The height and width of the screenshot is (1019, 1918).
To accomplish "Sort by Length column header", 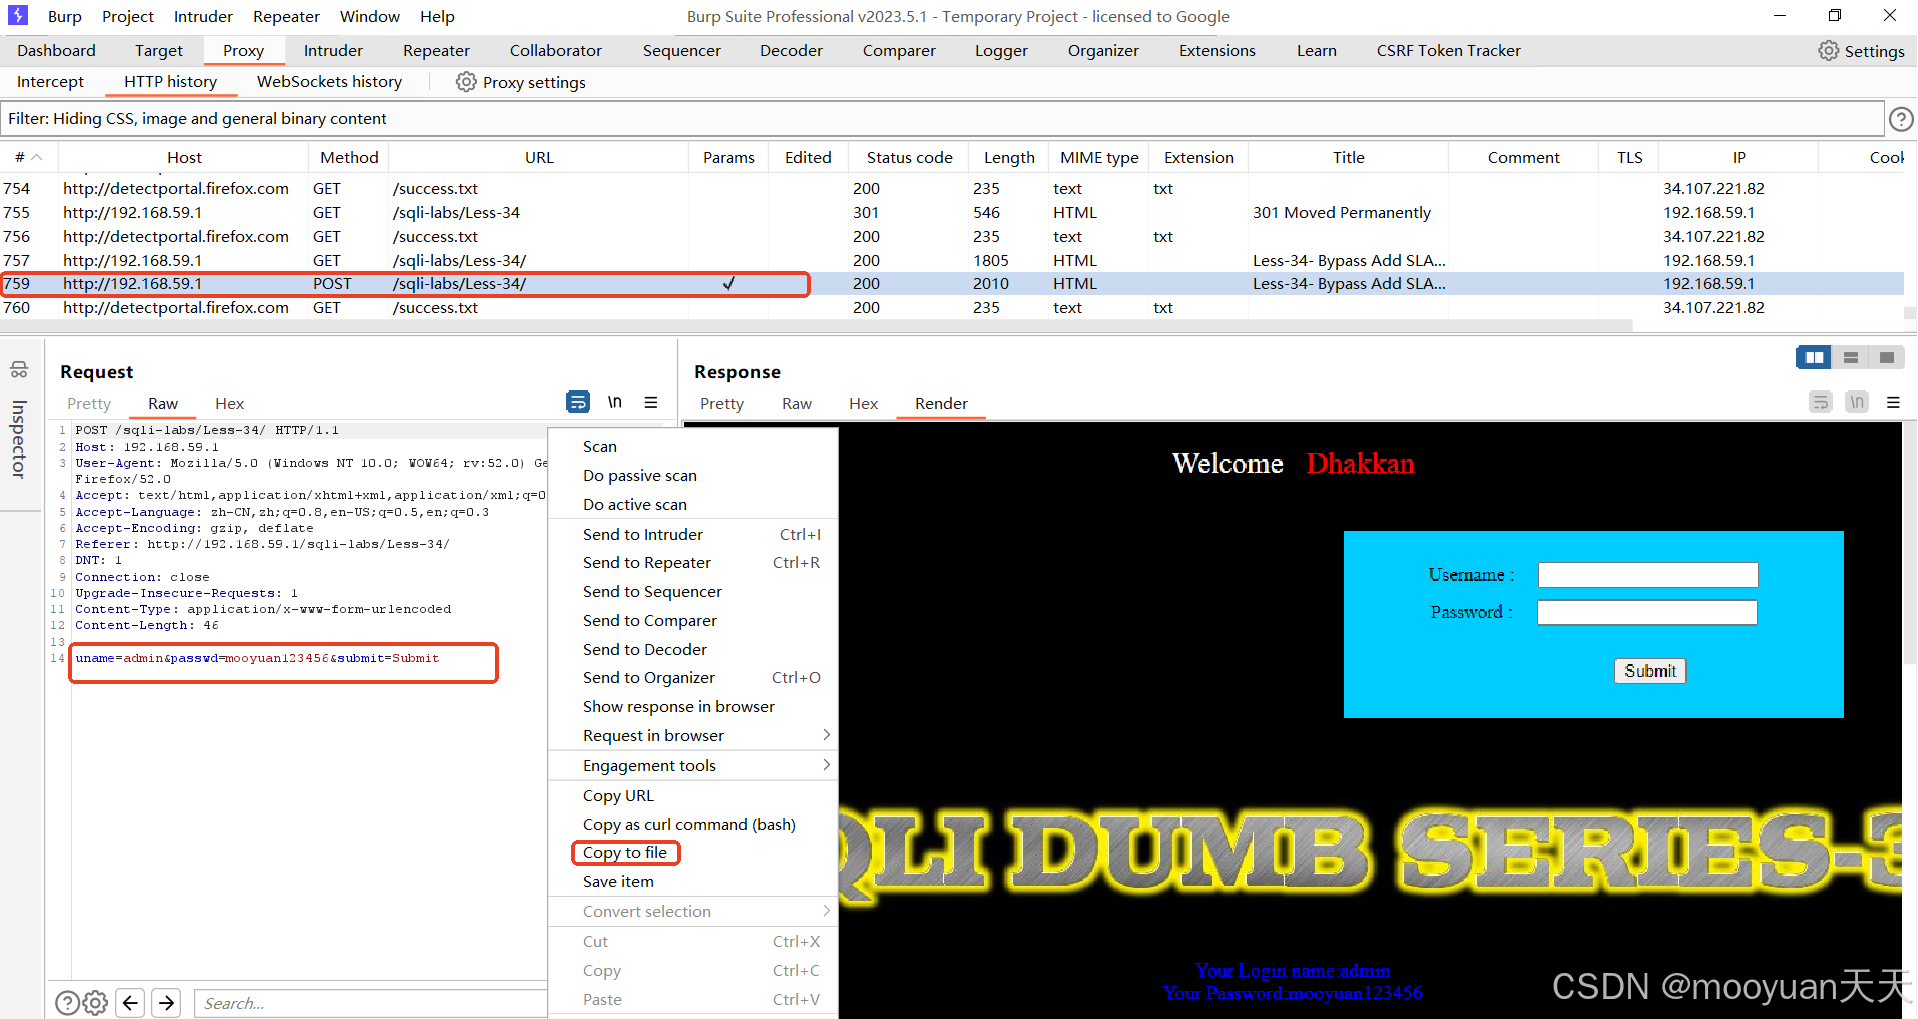I will click(1008, 157).
